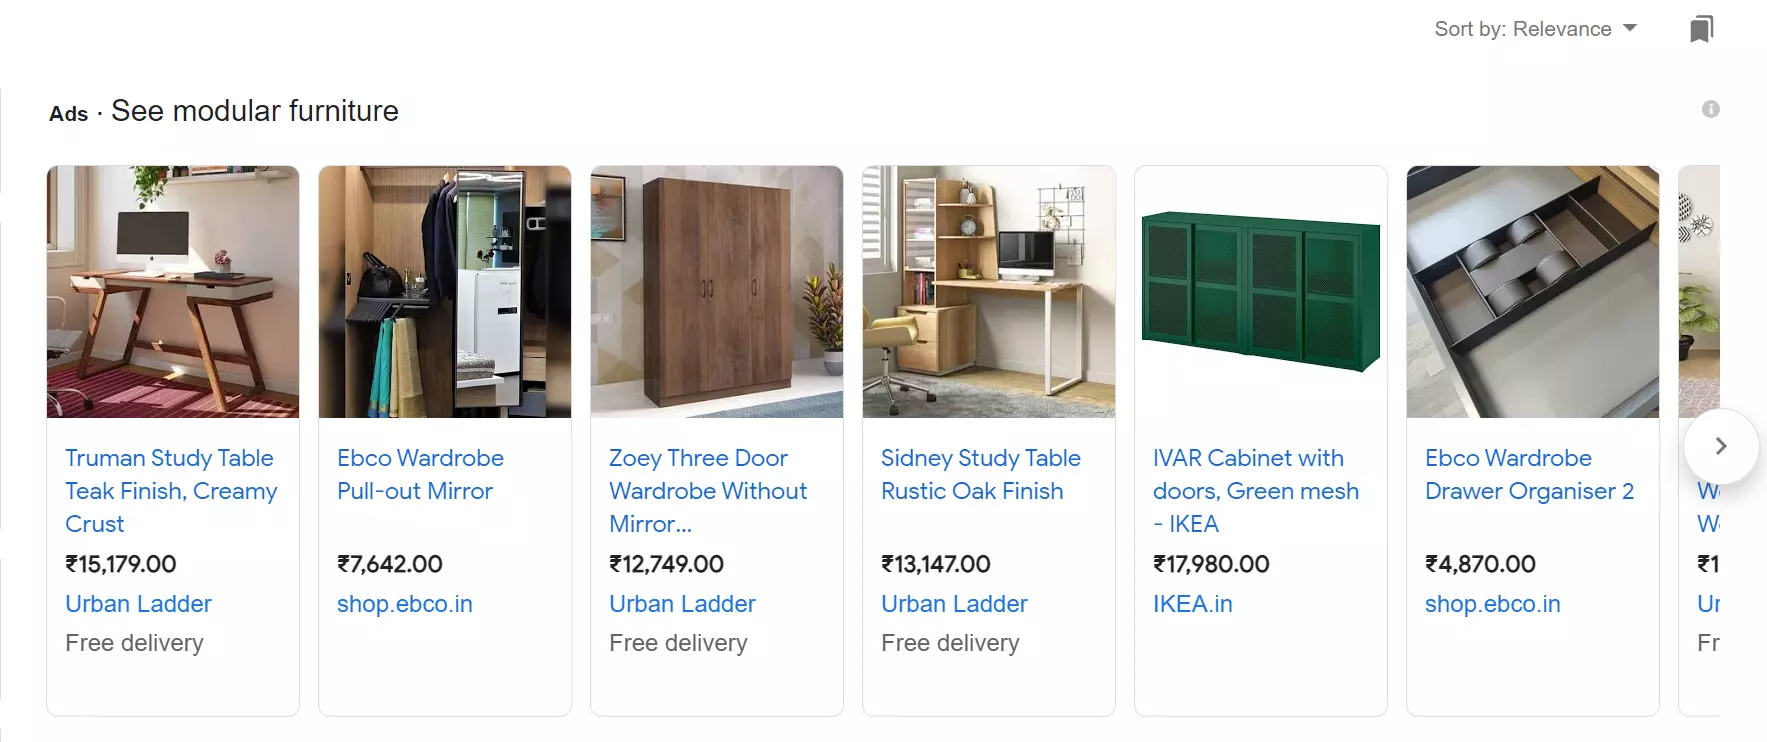Visit IKEA.in store link
The height and width of the screenshot is (742, 1767).
1192,604
